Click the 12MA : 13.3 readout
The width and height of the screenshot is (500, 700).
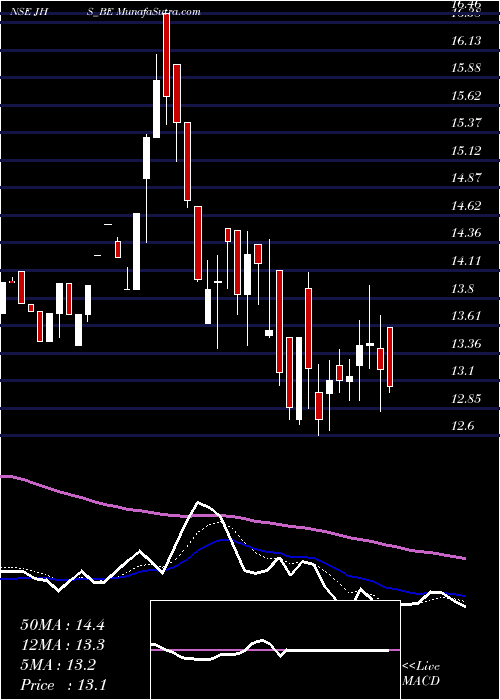[62, 645]
